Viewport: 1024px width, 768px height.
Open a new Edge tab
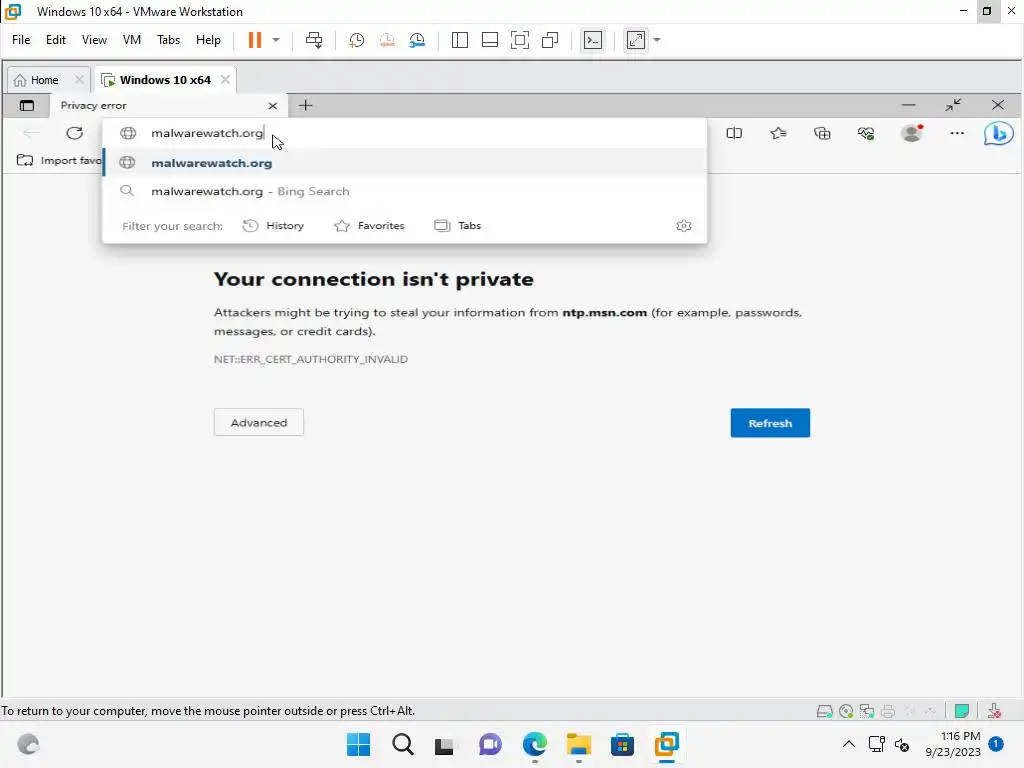tap(305, 105)
